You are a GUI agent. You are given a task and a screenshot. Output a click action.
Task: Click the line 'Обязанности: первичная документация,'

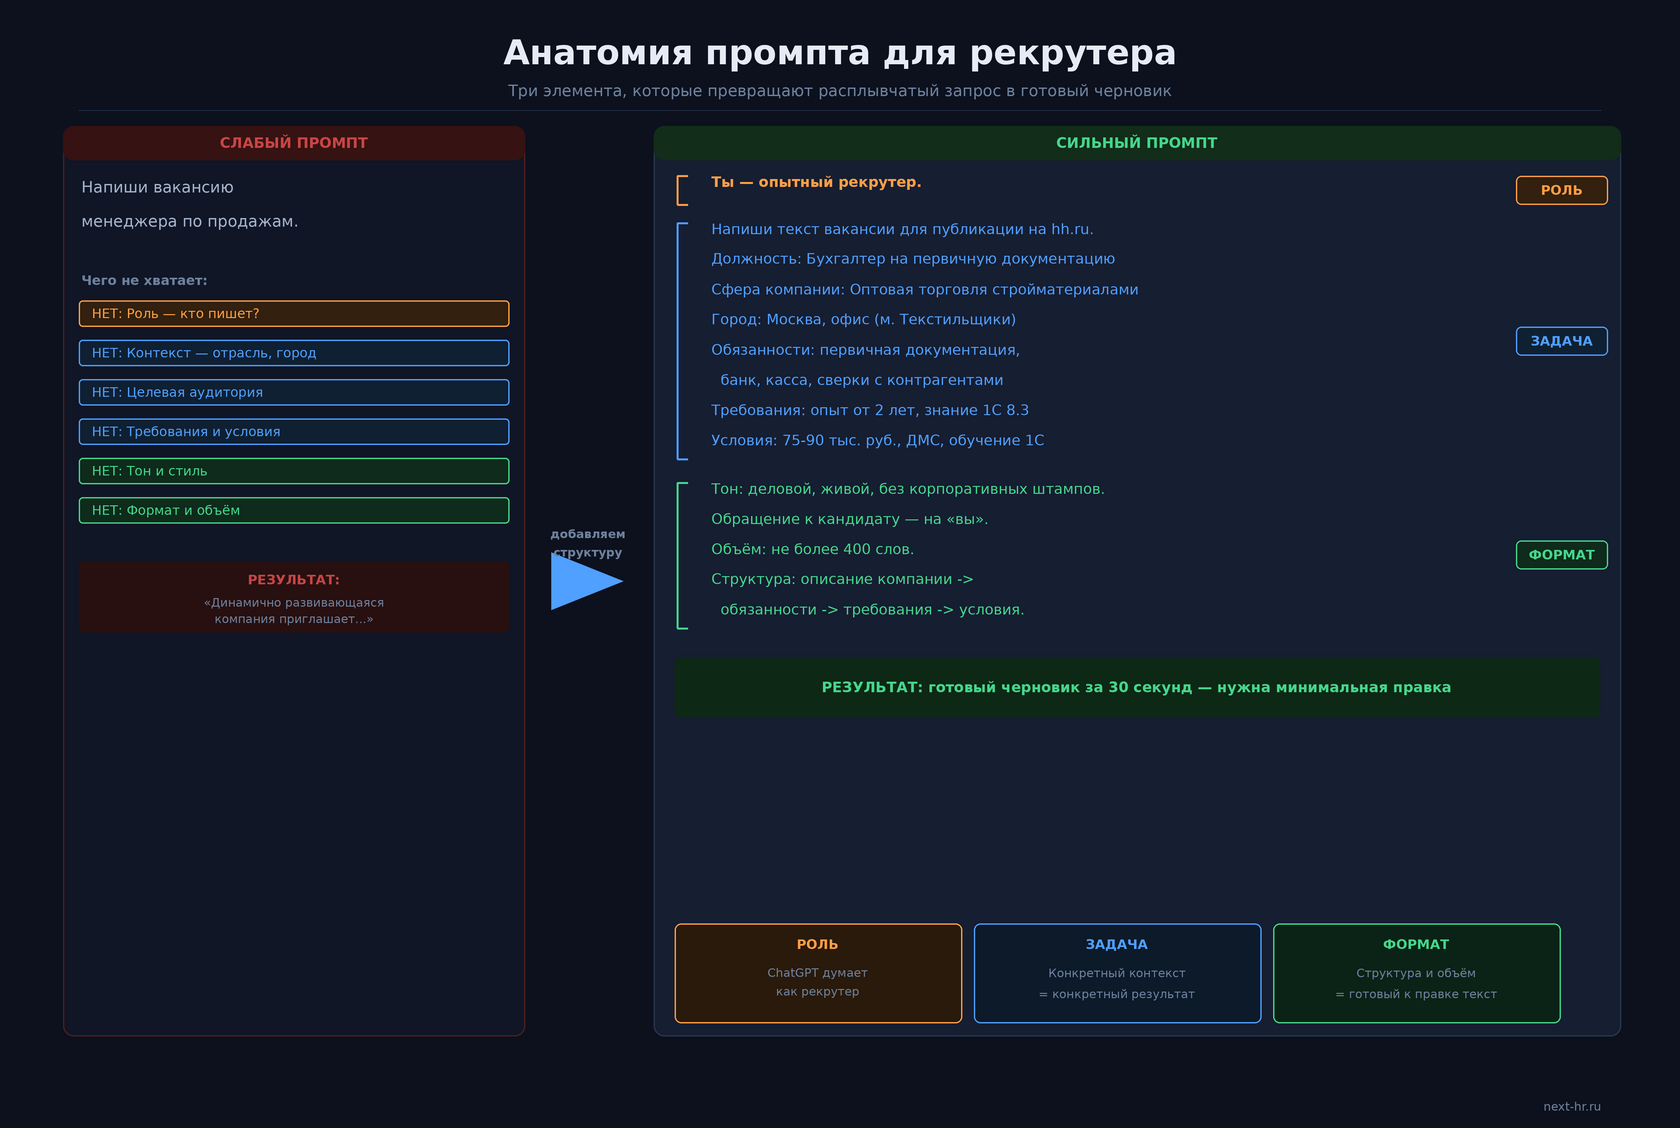pyautogui.click(x=865, y=350)
